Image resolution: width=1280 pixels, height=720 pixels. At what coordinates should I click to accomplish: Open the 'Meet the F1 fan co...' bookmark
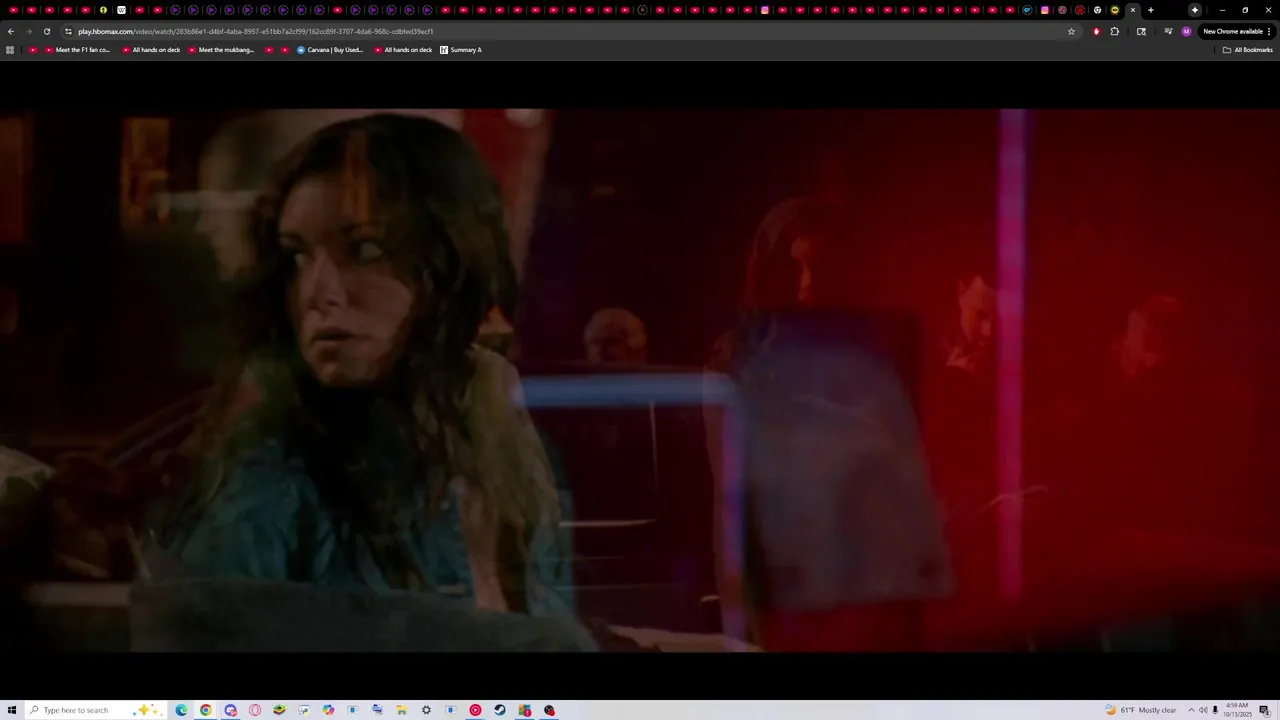click(77, 50)
